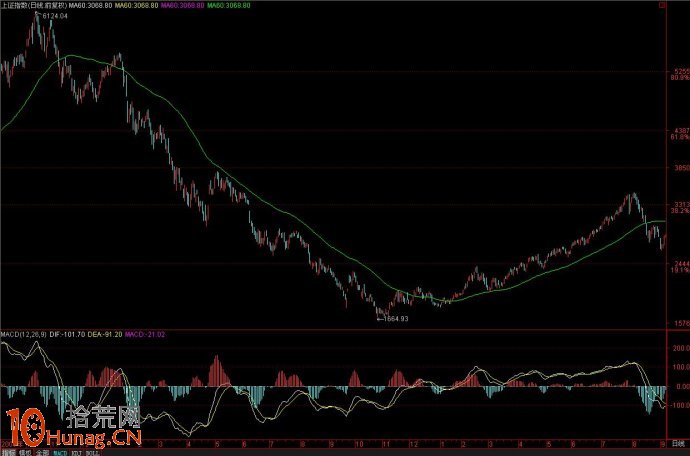Viewport: 690px width, 456px height.
Task: Select the green MA60 legend label
Action: 229,5
